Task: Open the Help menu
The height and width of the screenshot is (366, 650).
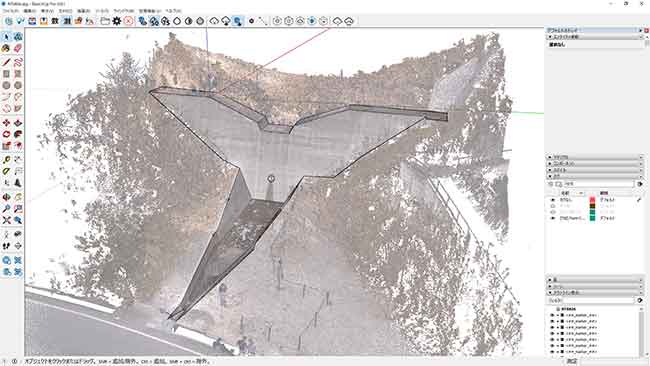Action: point(174,11)
